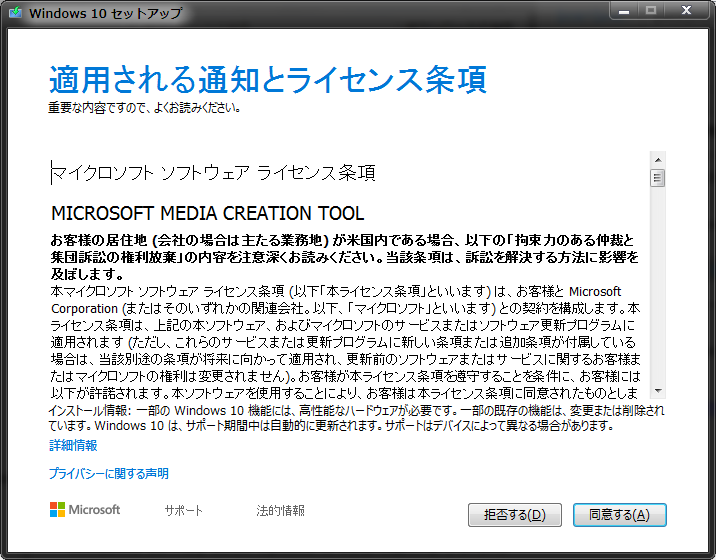
Task: Click the MICROSOFT MEDIA CREATION TOOL heading
Action: pyautogui.click(x=208, y=213)
